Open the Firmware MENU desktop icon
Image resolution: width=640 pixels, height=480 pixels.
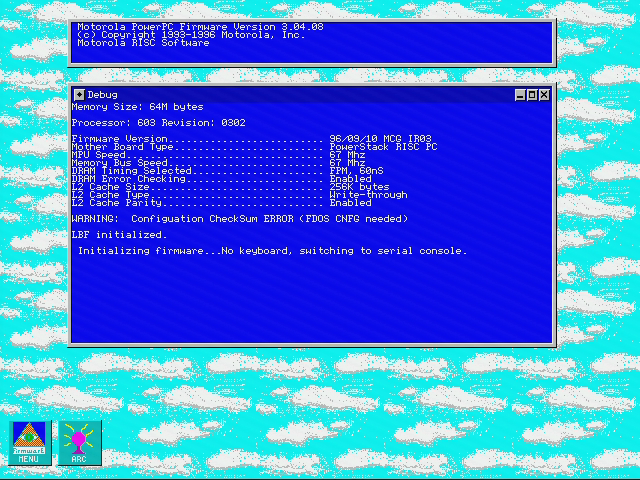[30, 443]
